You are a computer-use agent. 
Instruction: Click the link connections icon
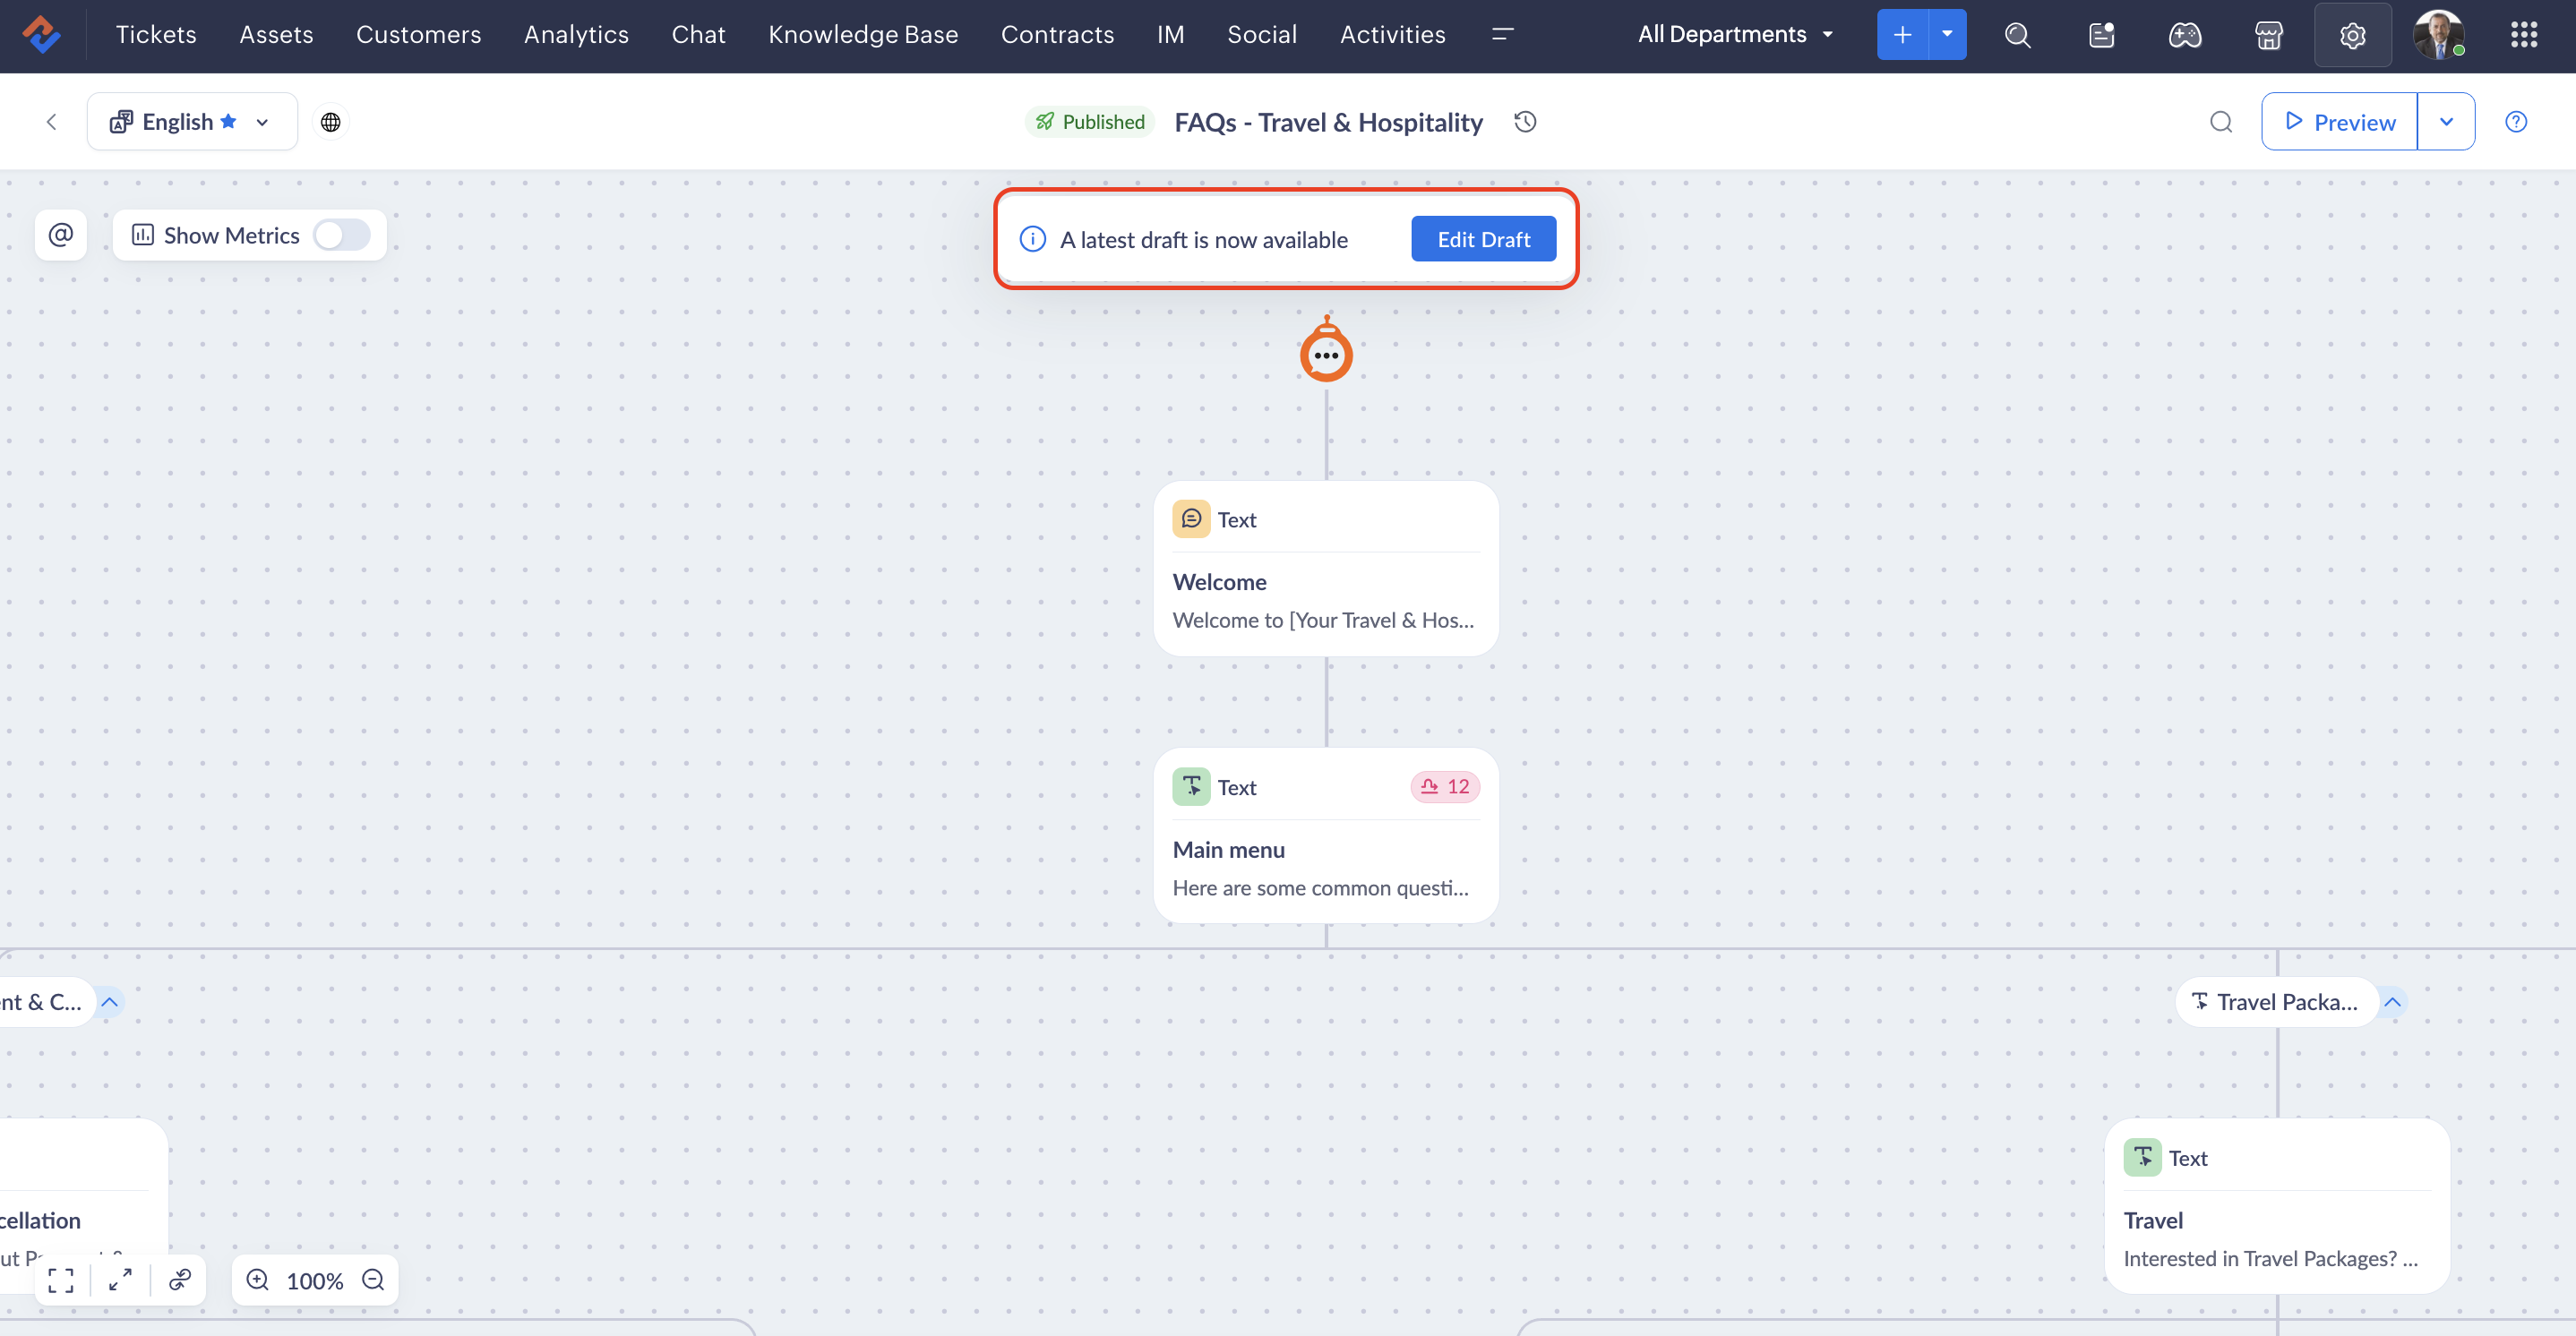click(x=180, y=1280)
